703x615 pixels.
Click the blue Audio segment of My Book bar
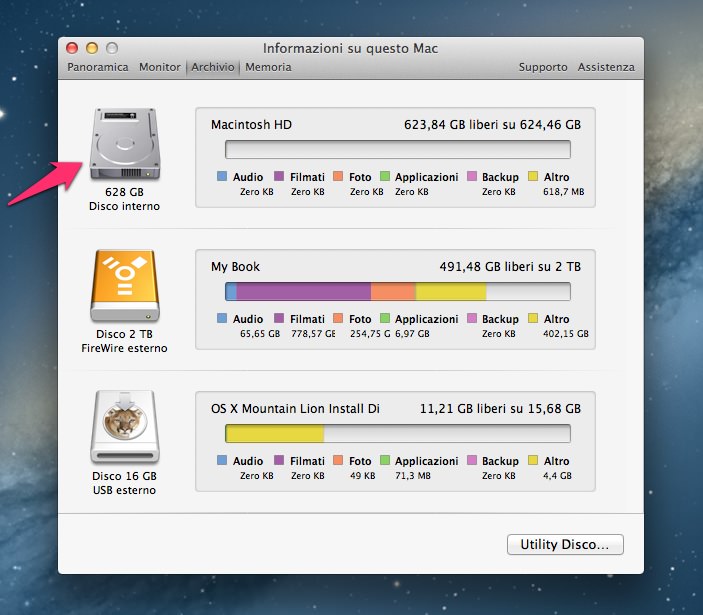tap(231, 291)
